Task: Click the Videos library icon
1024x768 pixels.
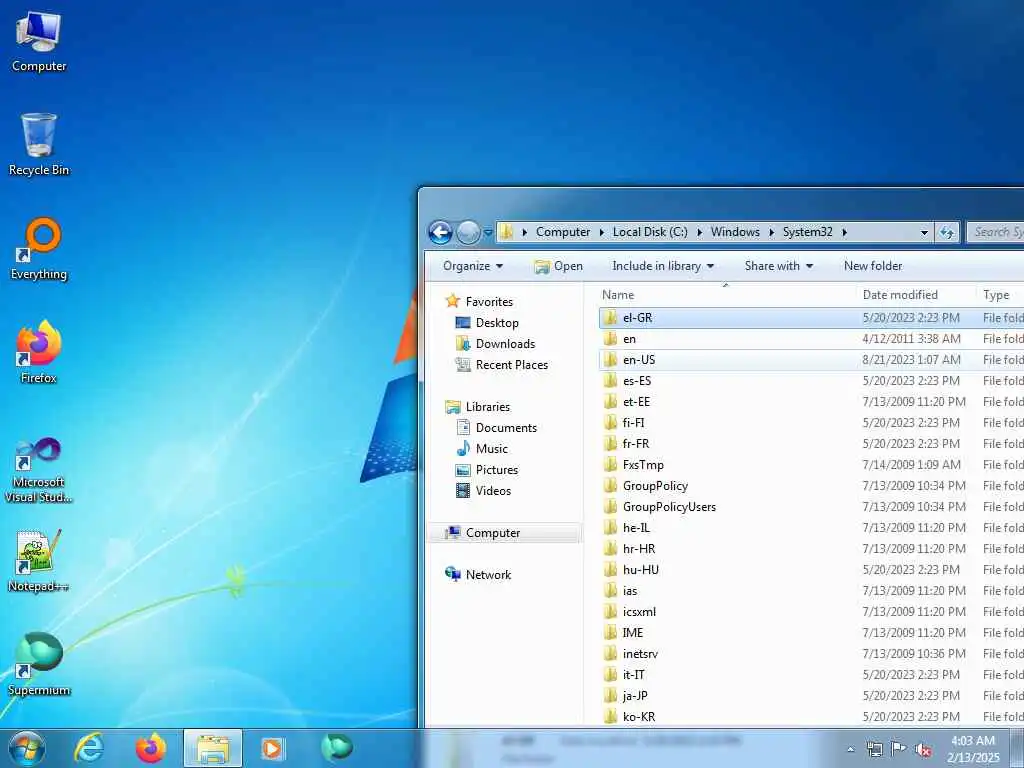Action: pos(463,490)
